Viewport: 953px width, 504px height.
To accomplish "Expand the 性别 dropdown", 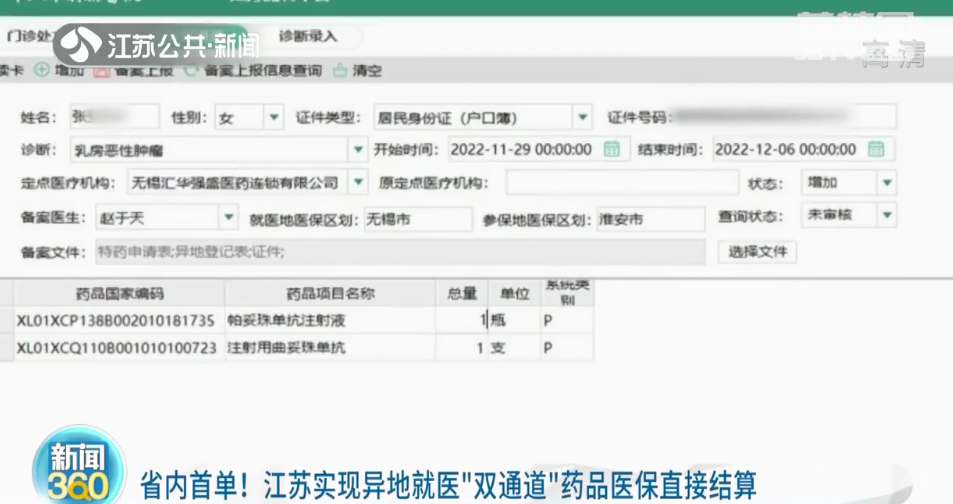I will click(274, 117).
